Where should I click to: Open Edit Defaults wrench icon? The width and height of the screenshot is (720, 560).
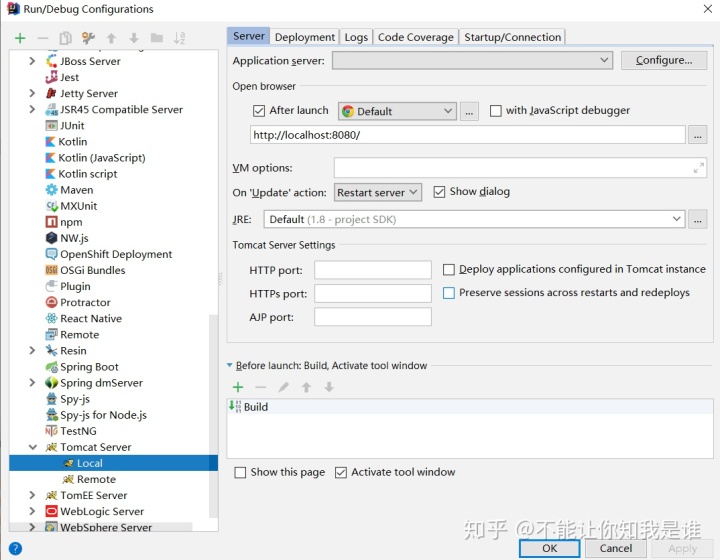point(88,38)
